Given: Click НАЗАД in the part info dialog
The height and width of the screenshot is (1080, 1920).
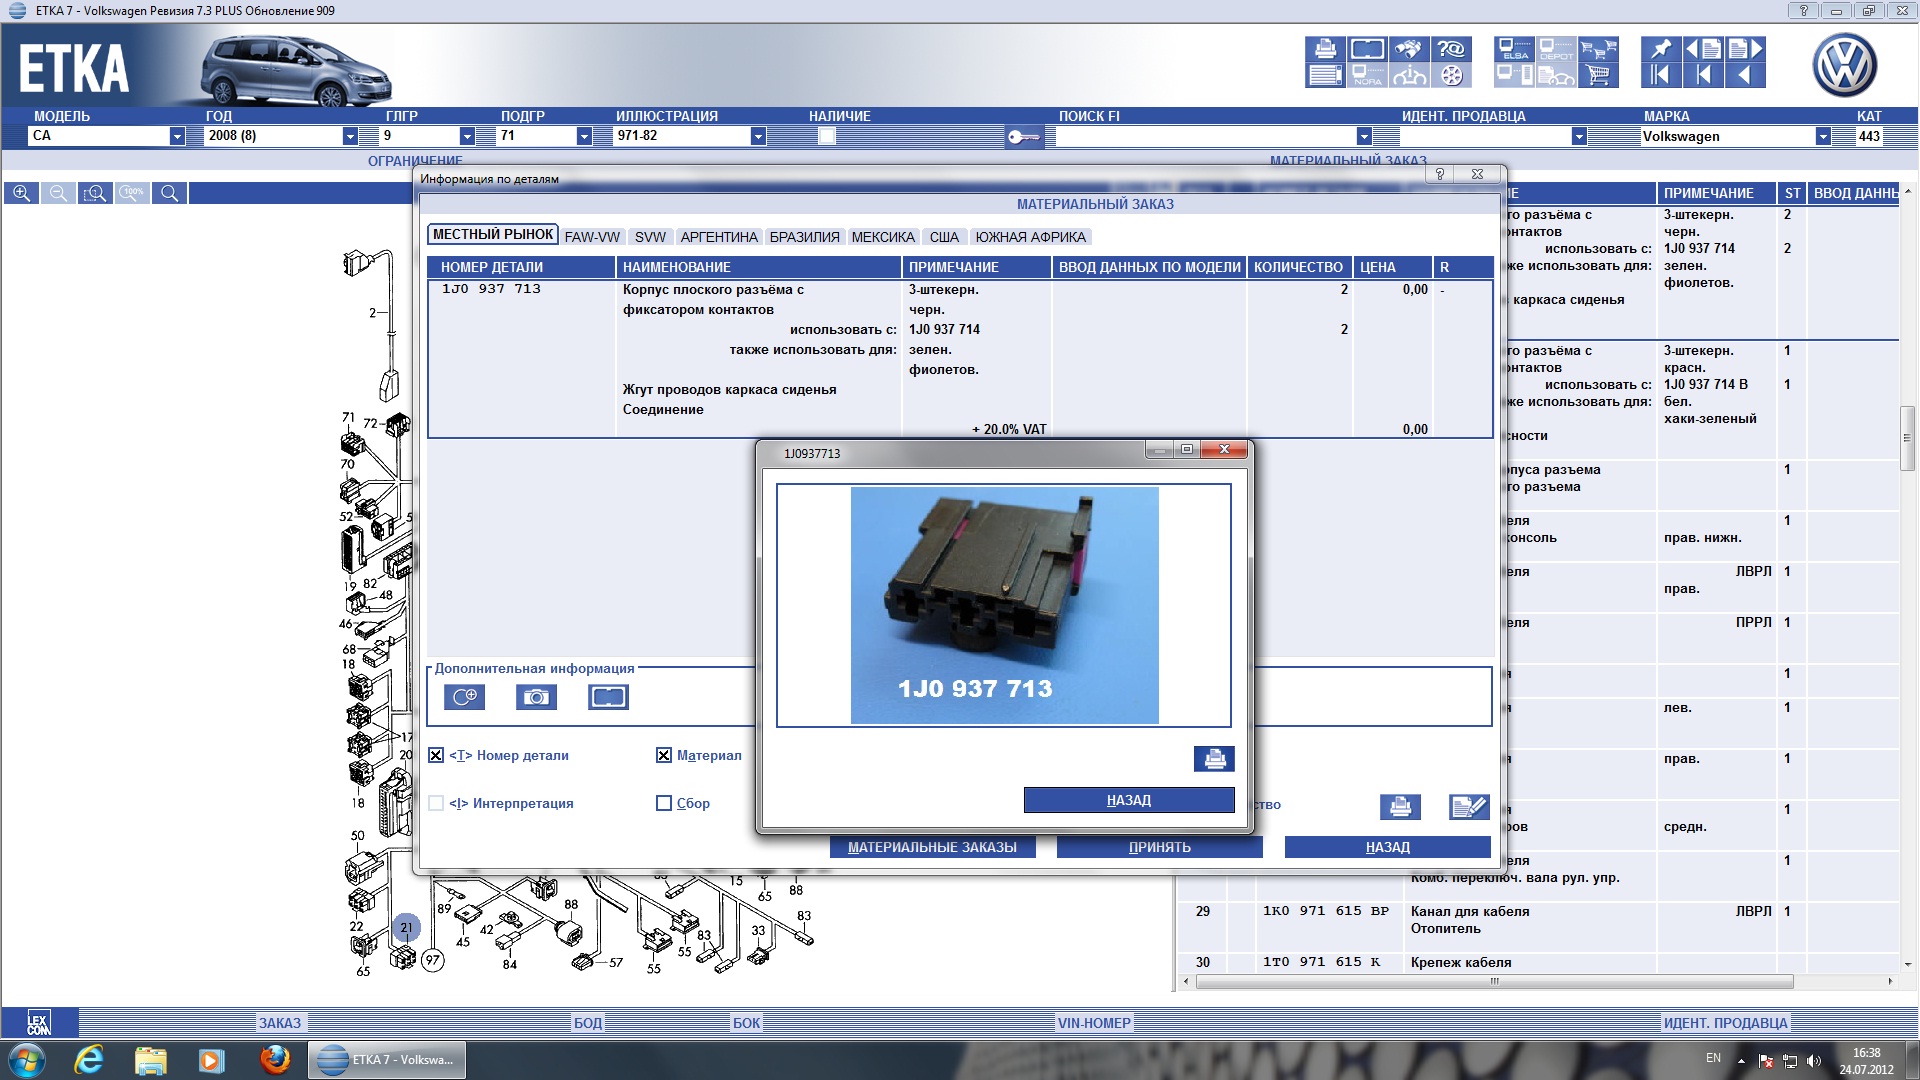Looking at the screenshot, I should [x=1388, y=847].
